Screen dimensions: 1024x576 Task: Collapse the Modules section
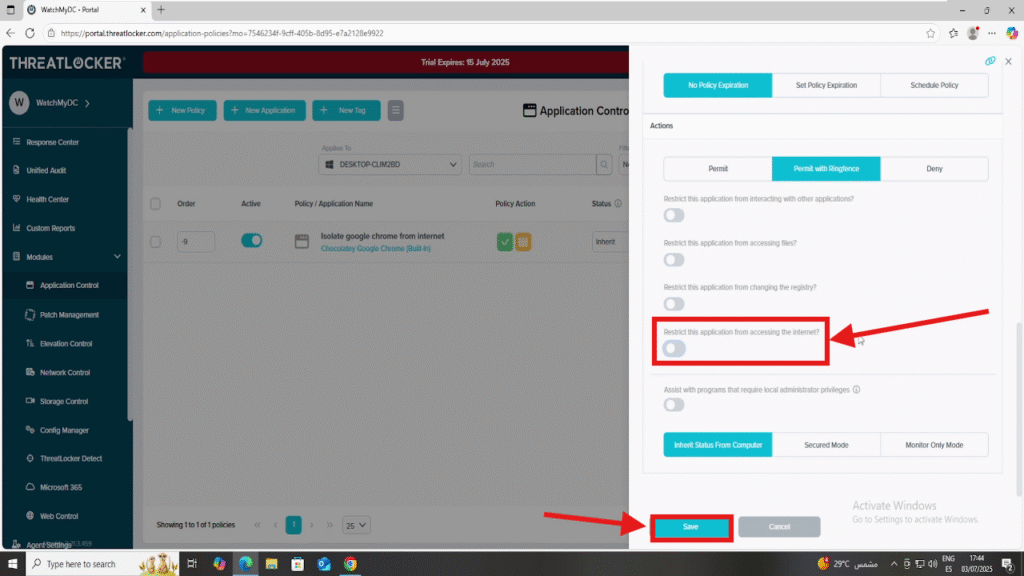tap(117, 257)
